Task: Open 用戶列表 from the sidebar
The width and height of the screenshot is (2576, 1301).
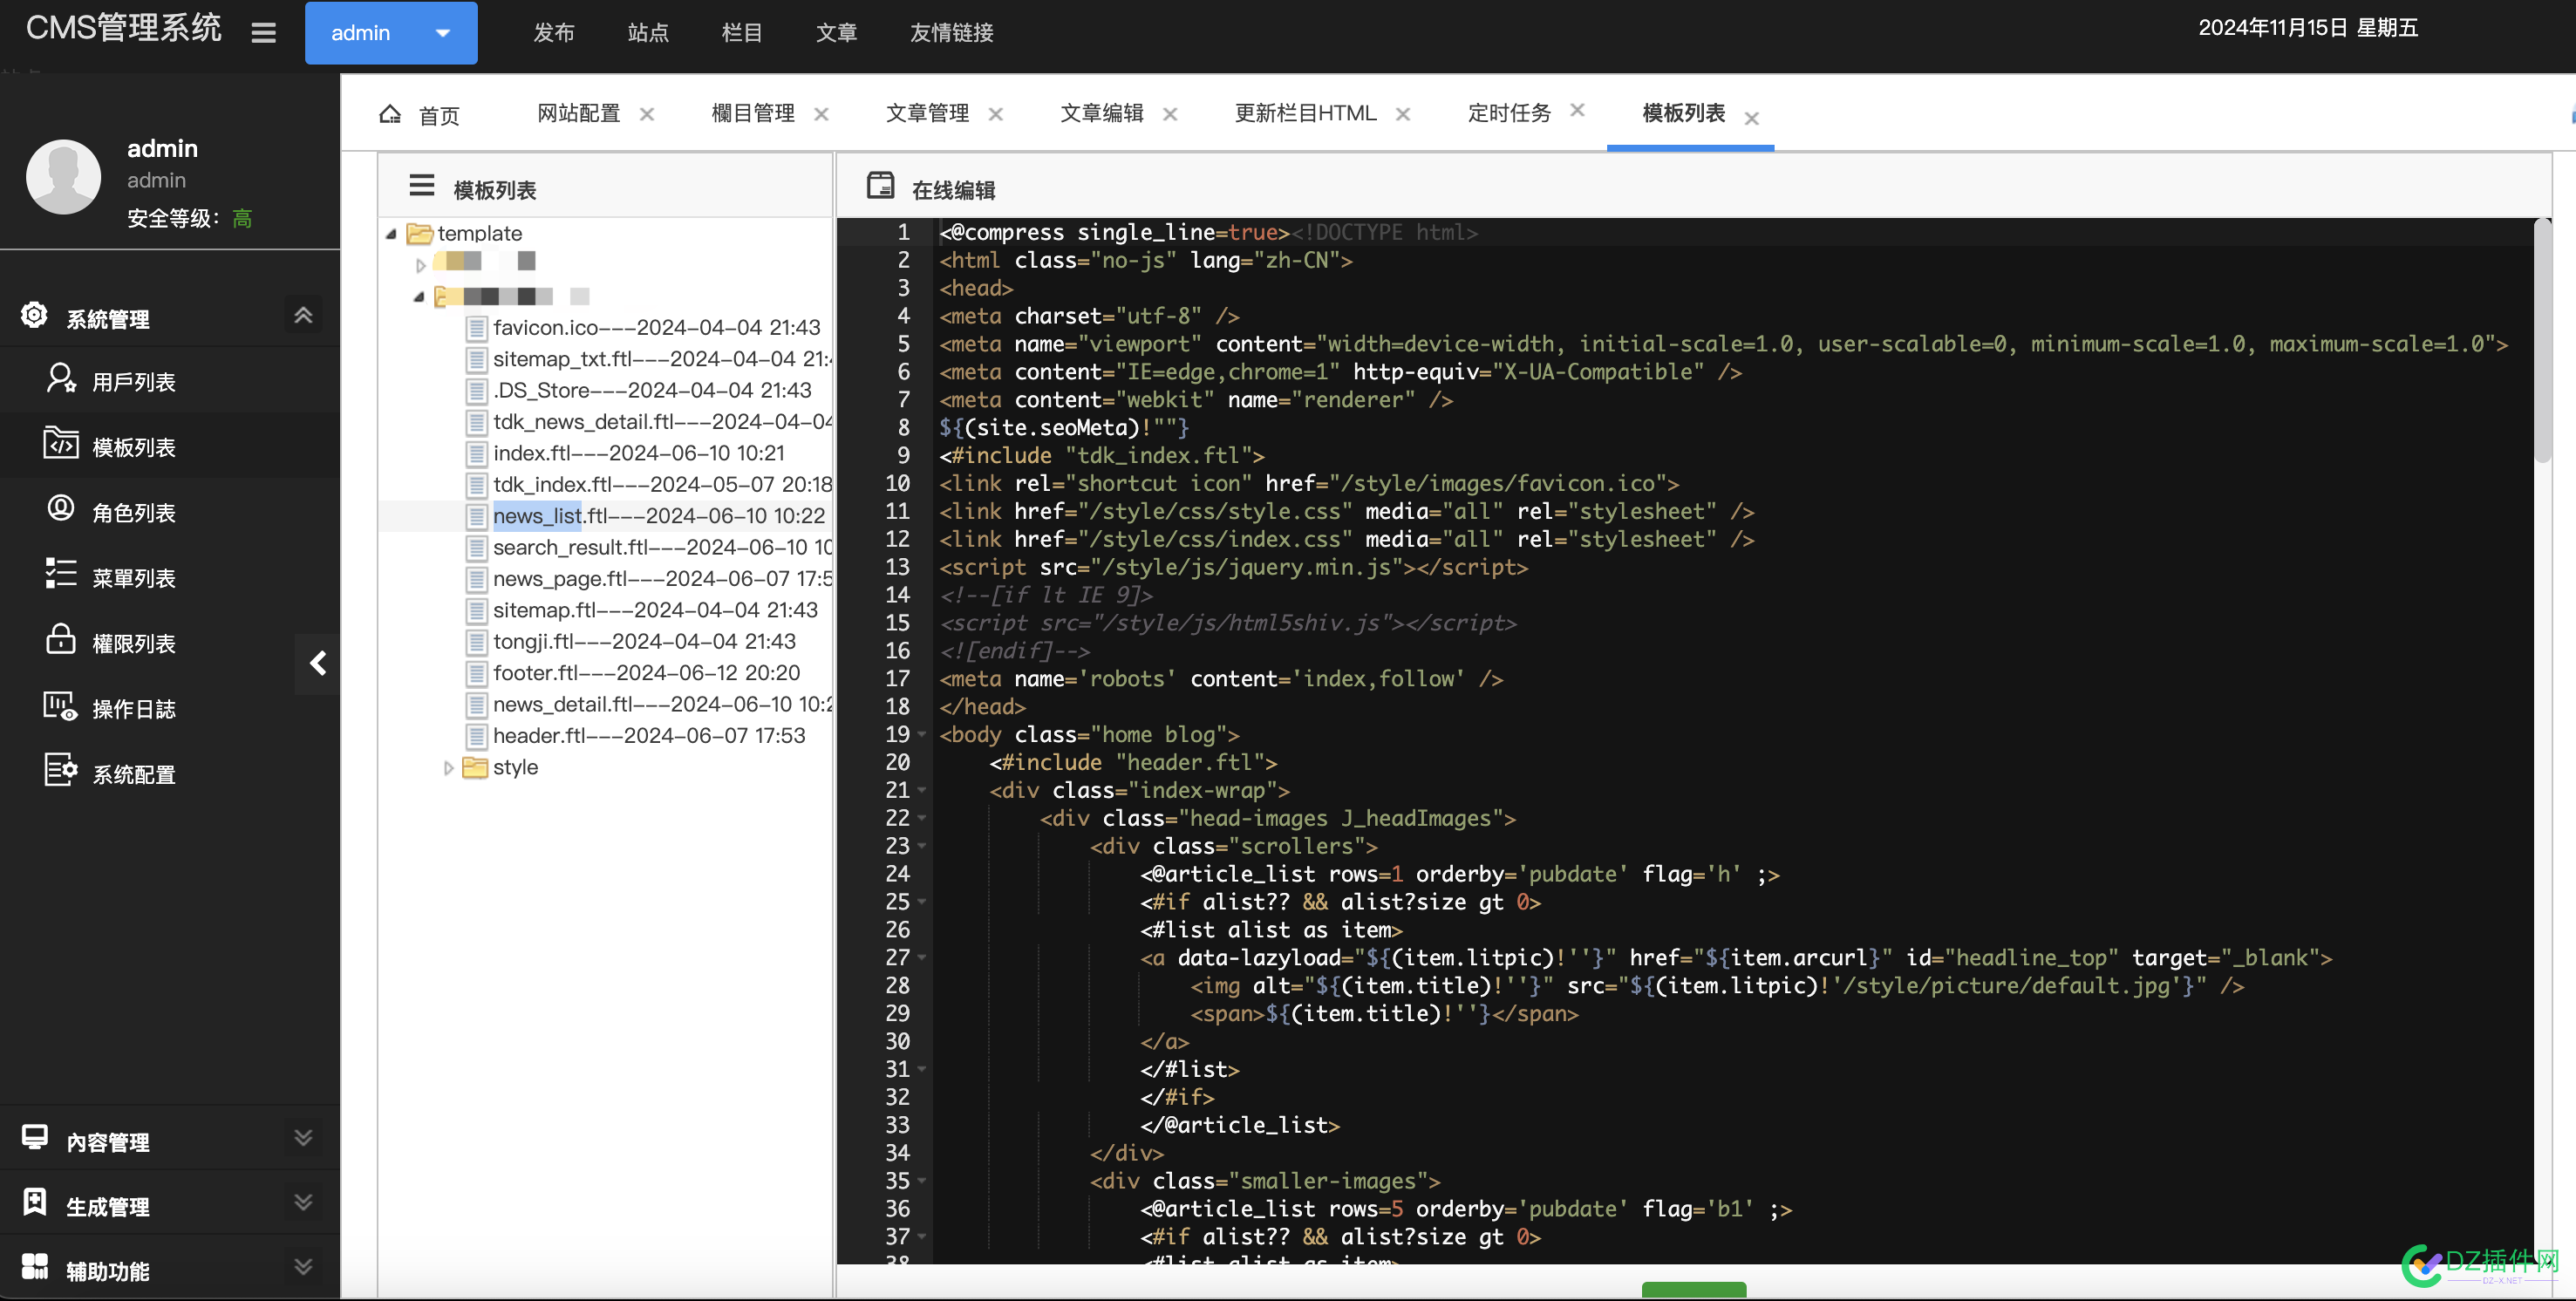Action: point(133,382)
